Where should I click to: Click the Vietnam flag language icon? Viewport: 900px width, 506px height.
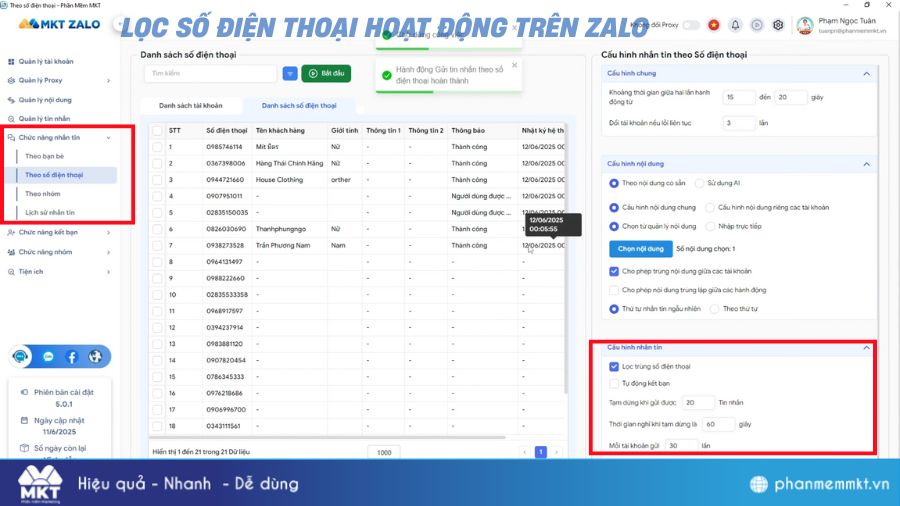pyautogui.click(x=713, y=25)
